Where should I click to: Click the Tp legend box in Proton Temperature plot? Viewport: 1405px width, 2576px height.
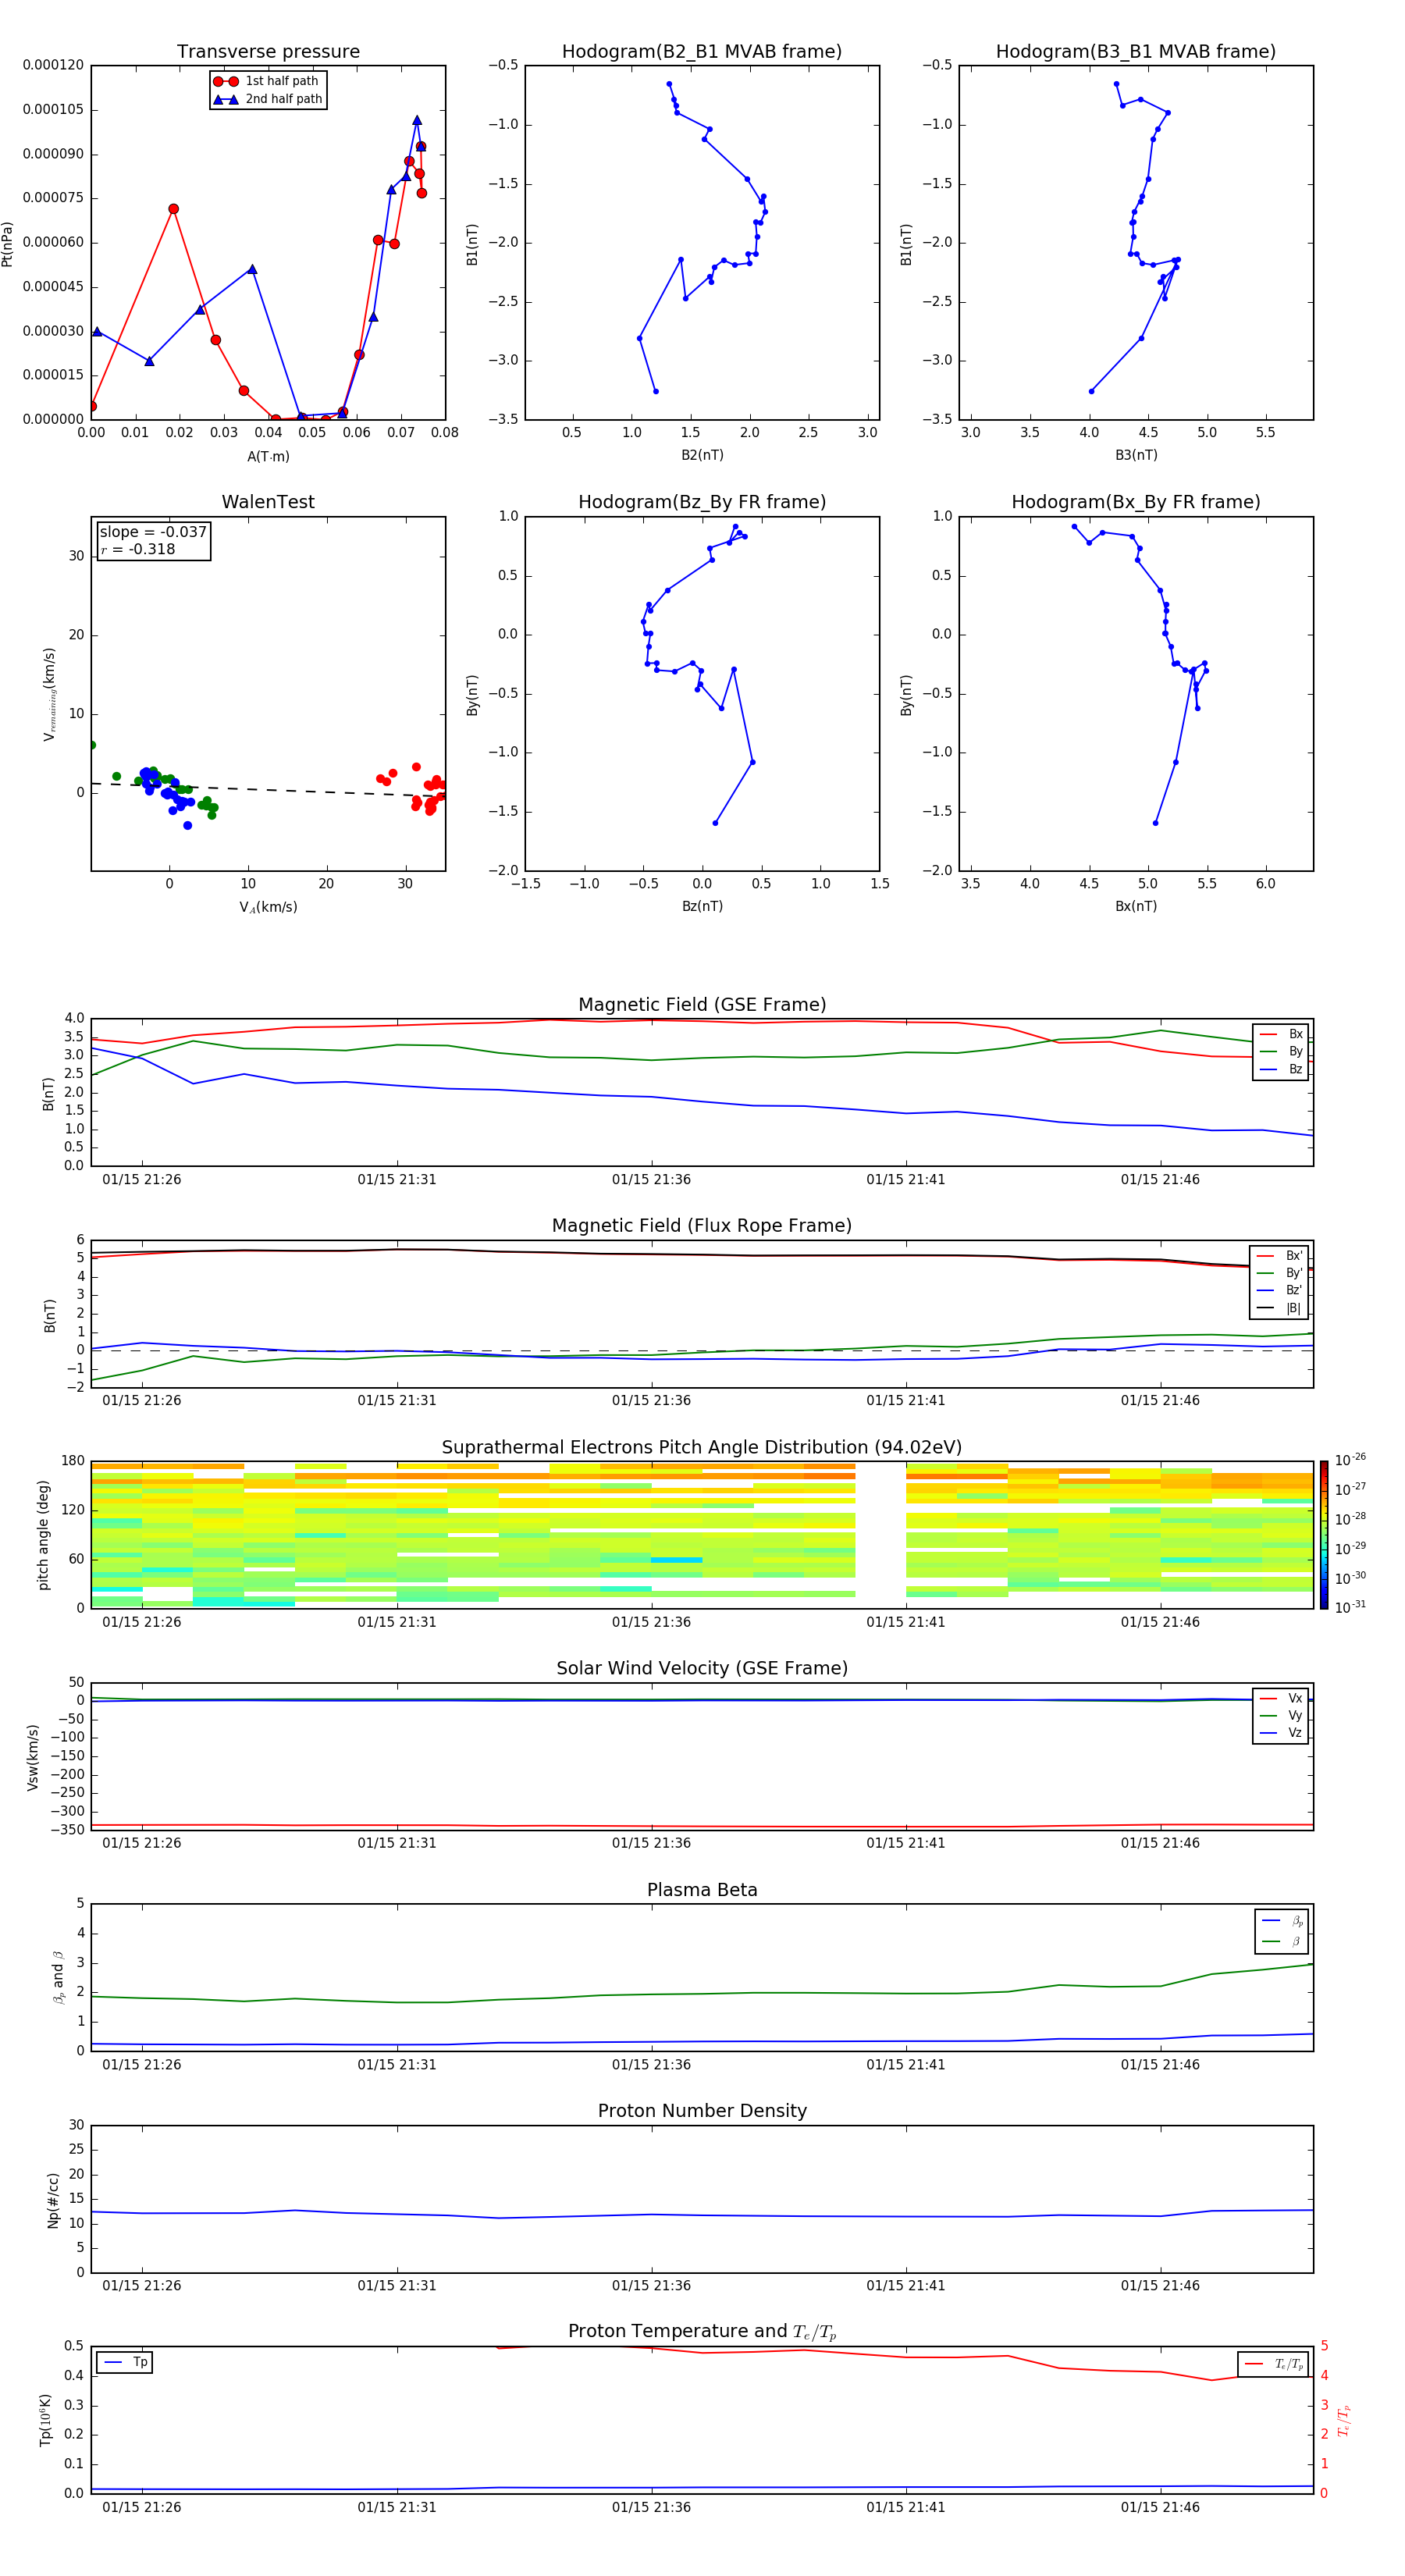125,2362
